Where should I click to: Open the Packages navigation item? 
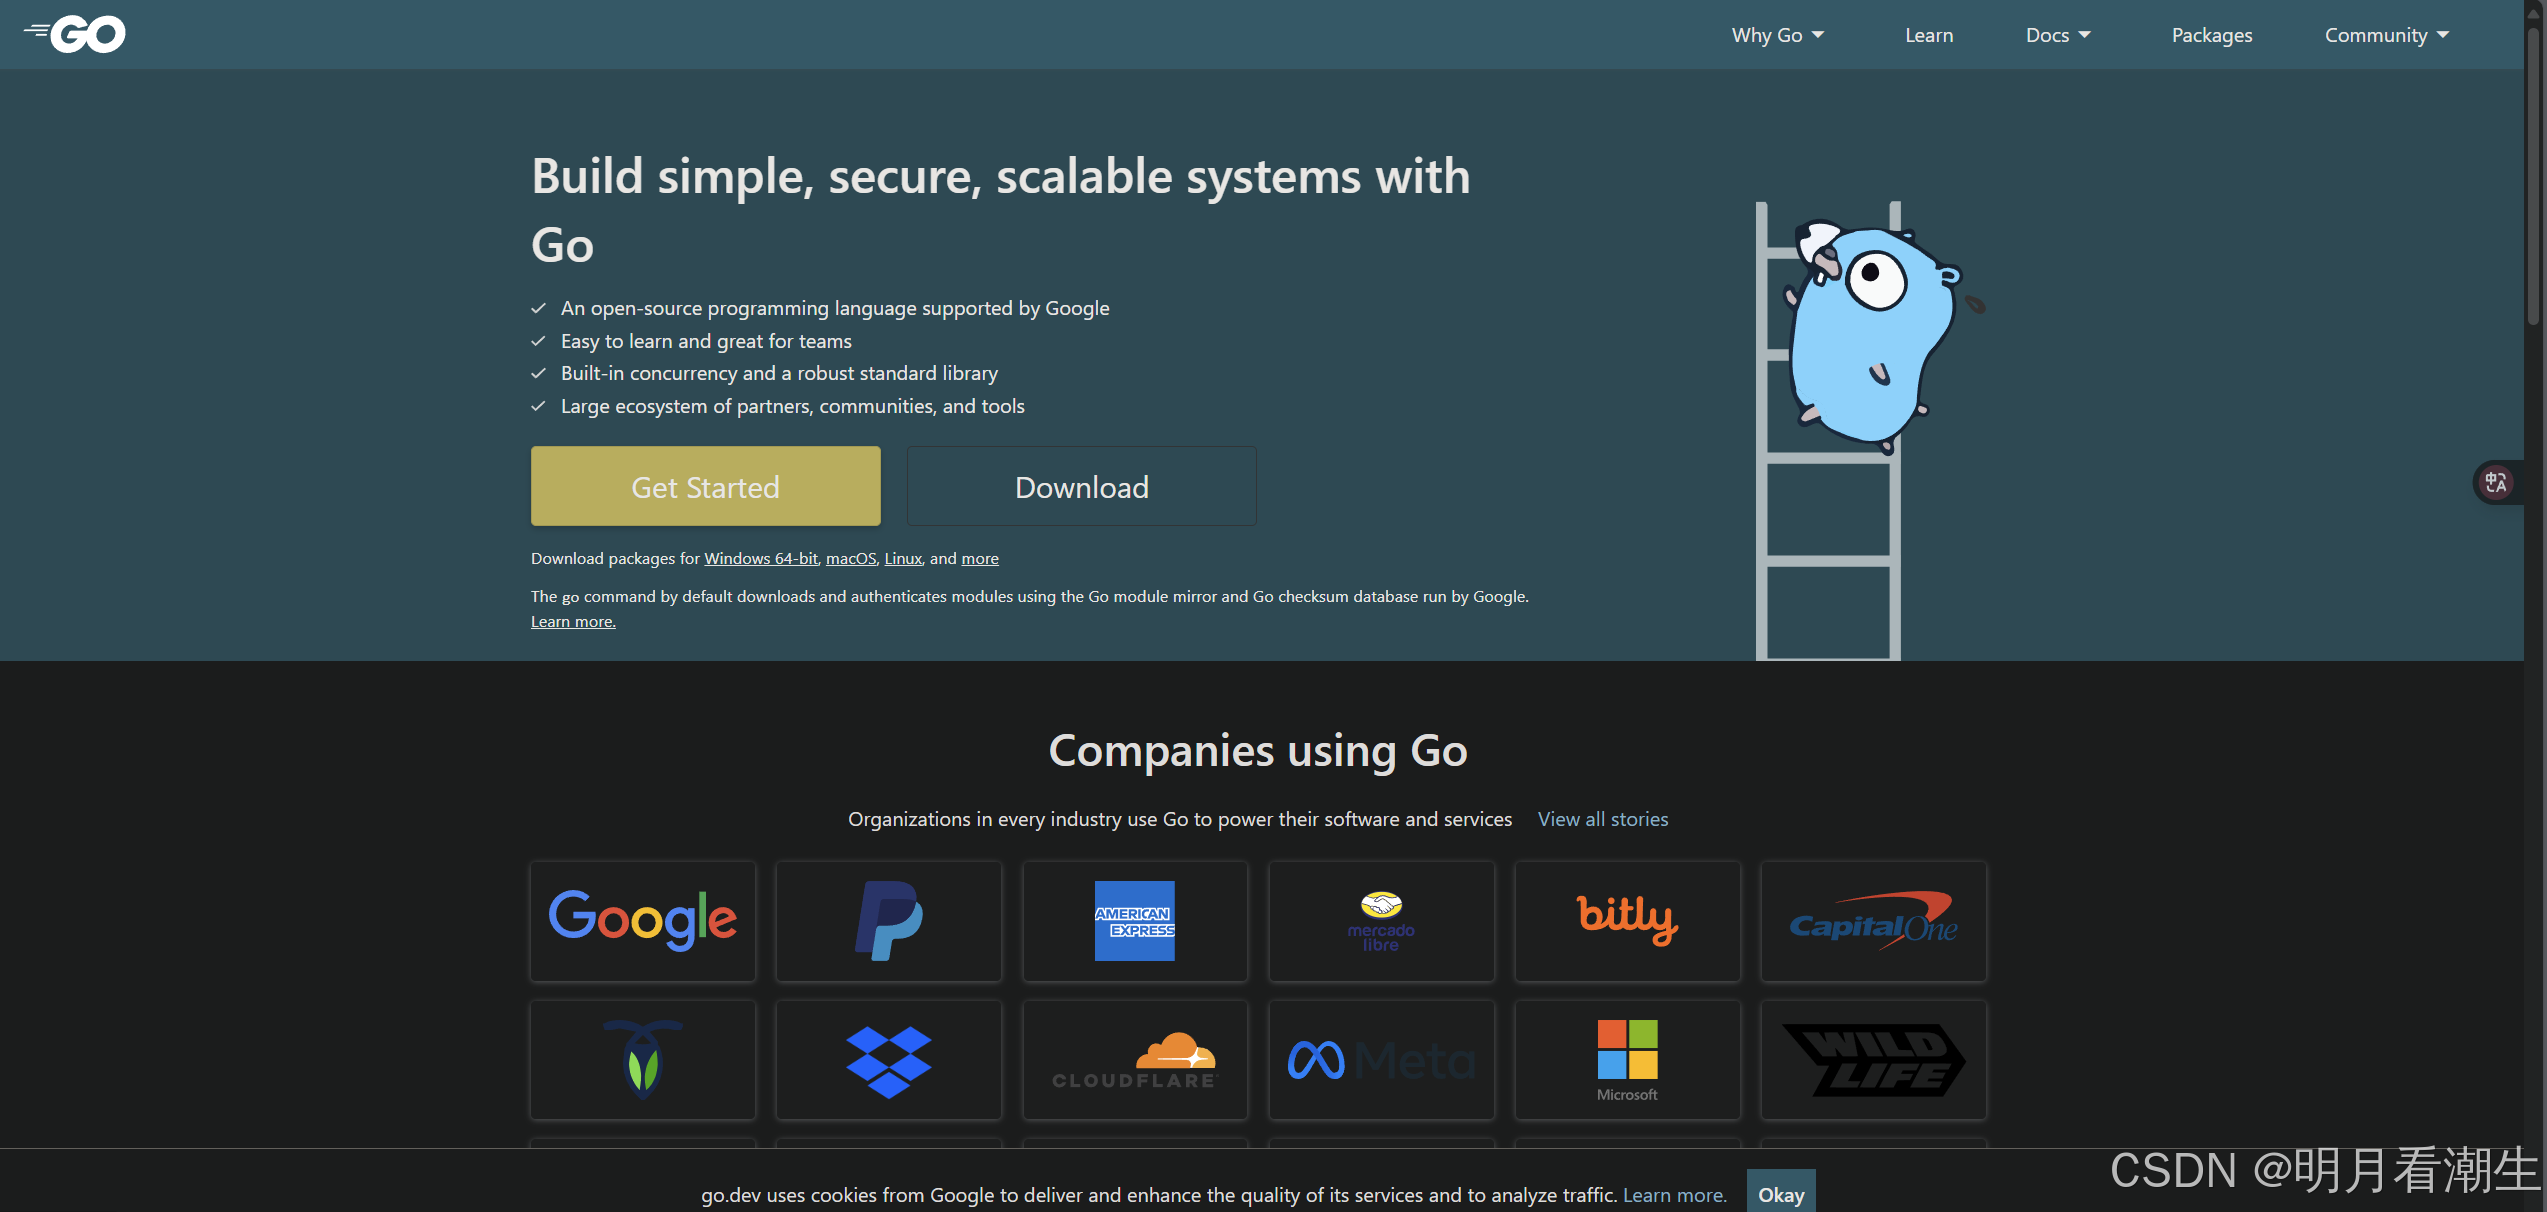pos(2212,35)
